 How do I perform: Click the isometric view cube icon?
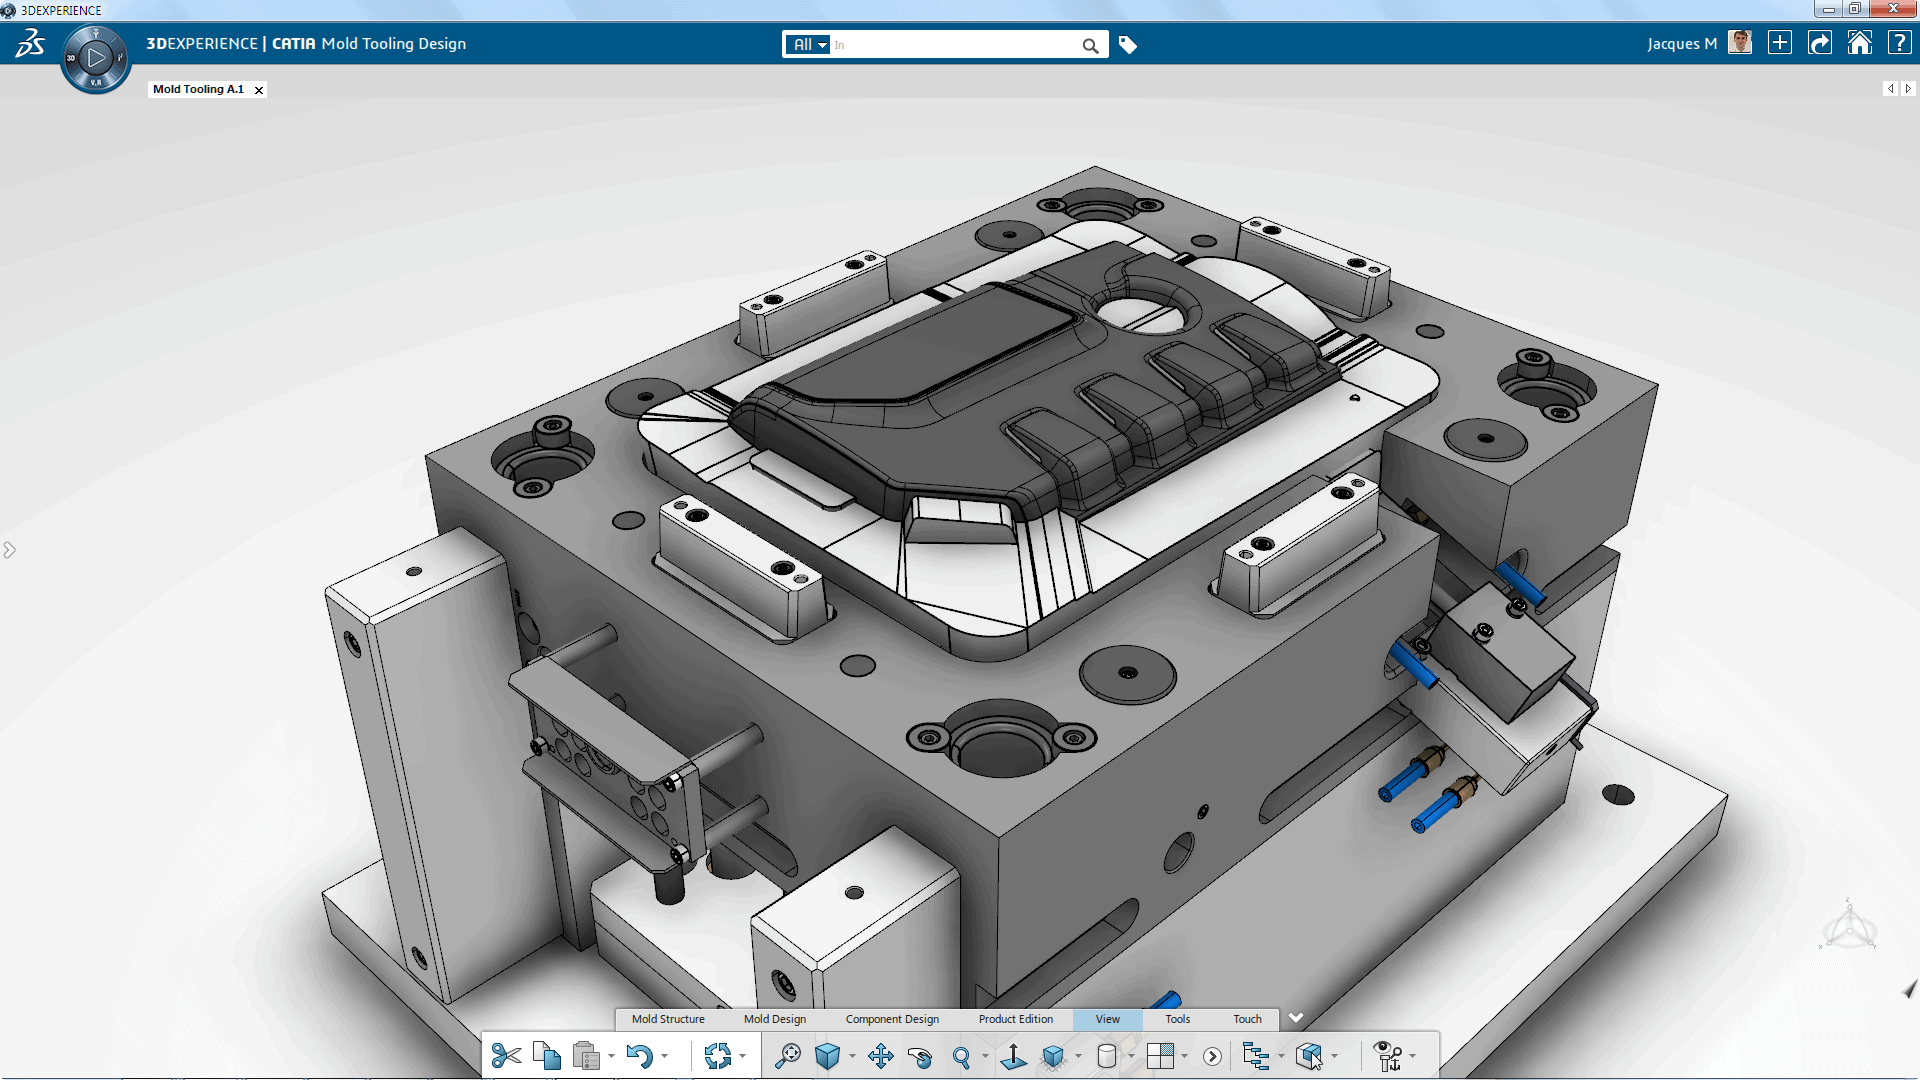[x=827, y=1054]
